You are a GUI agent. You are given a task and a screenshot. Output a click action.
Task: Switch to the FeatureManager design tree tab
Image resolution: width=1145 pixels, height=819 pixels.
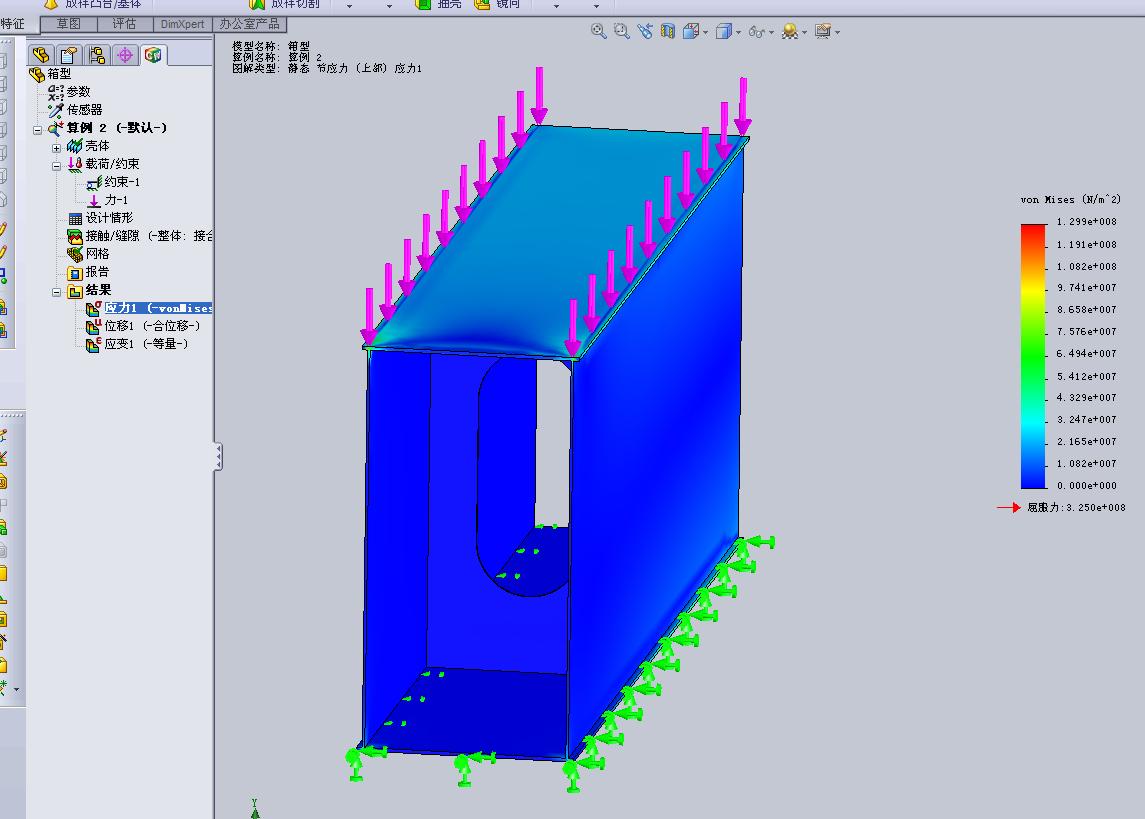[41, 55]
